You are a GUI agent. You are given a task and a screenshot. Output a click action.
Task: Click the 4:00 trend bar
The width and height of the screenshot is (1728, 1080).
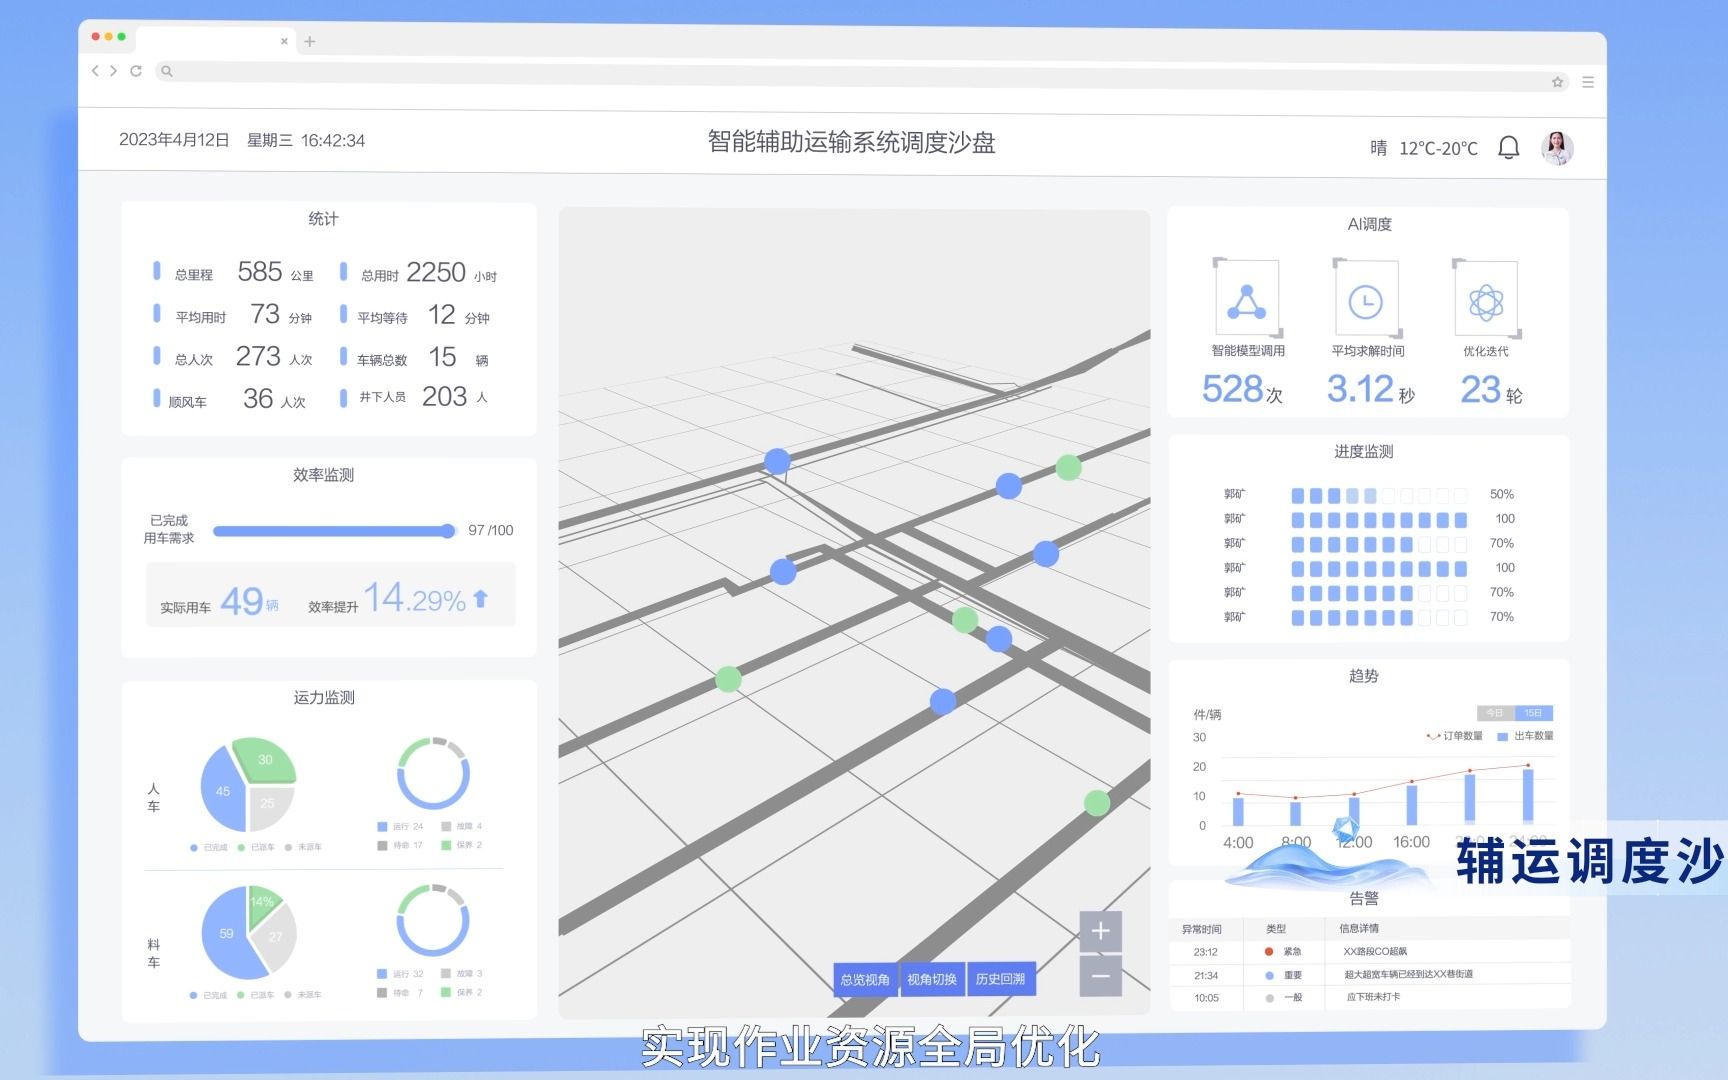pyautogui.click(x=1238, y=811)
